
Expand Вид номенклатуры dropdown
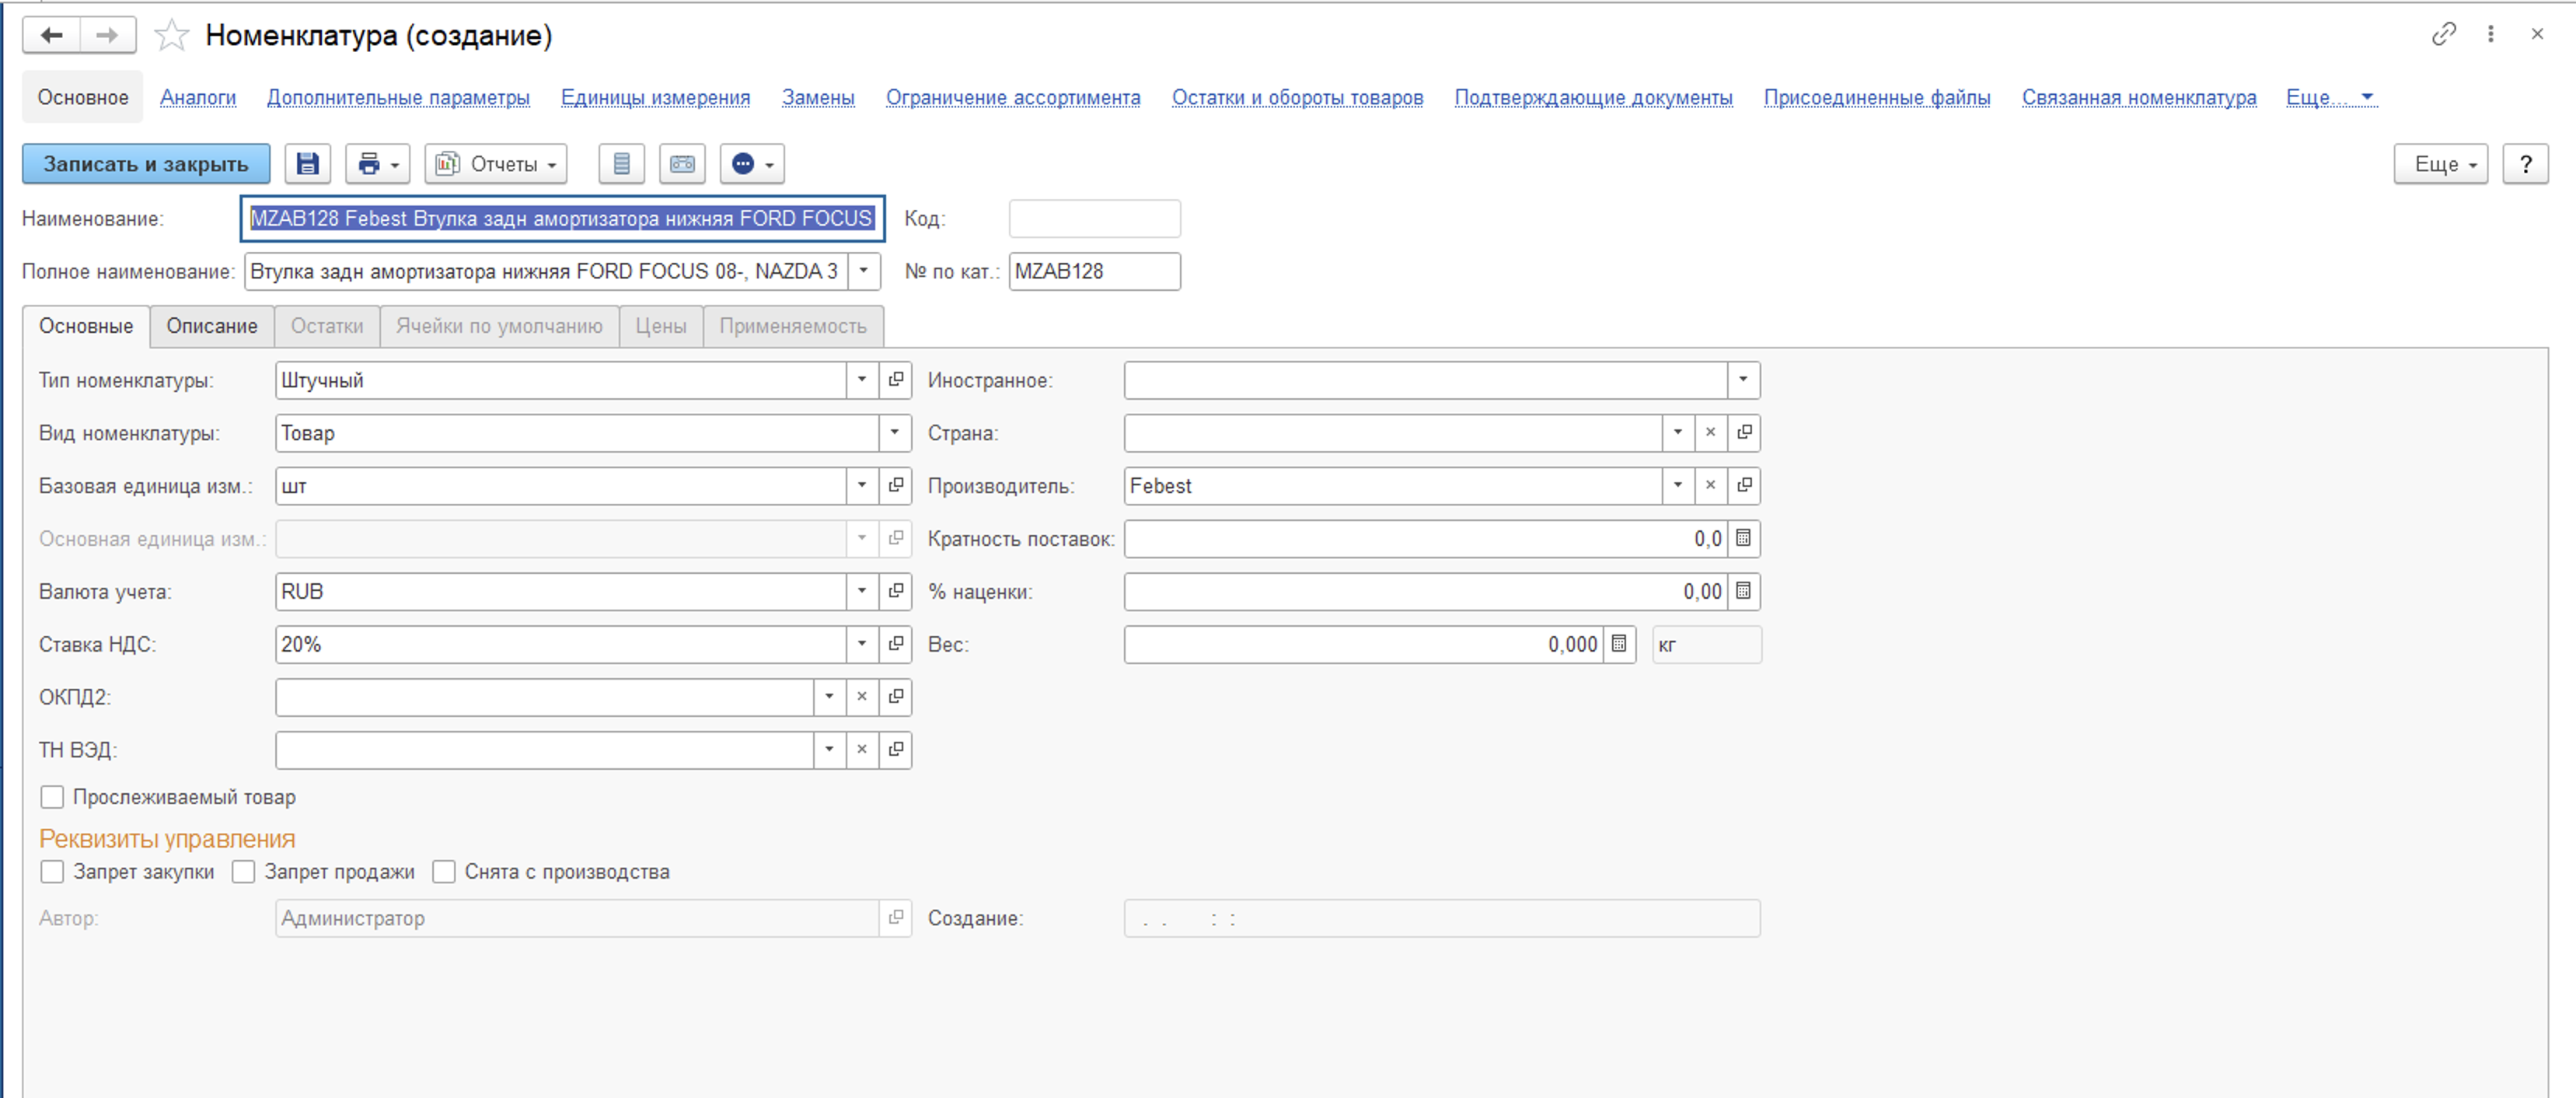click(x=894, y=433)
